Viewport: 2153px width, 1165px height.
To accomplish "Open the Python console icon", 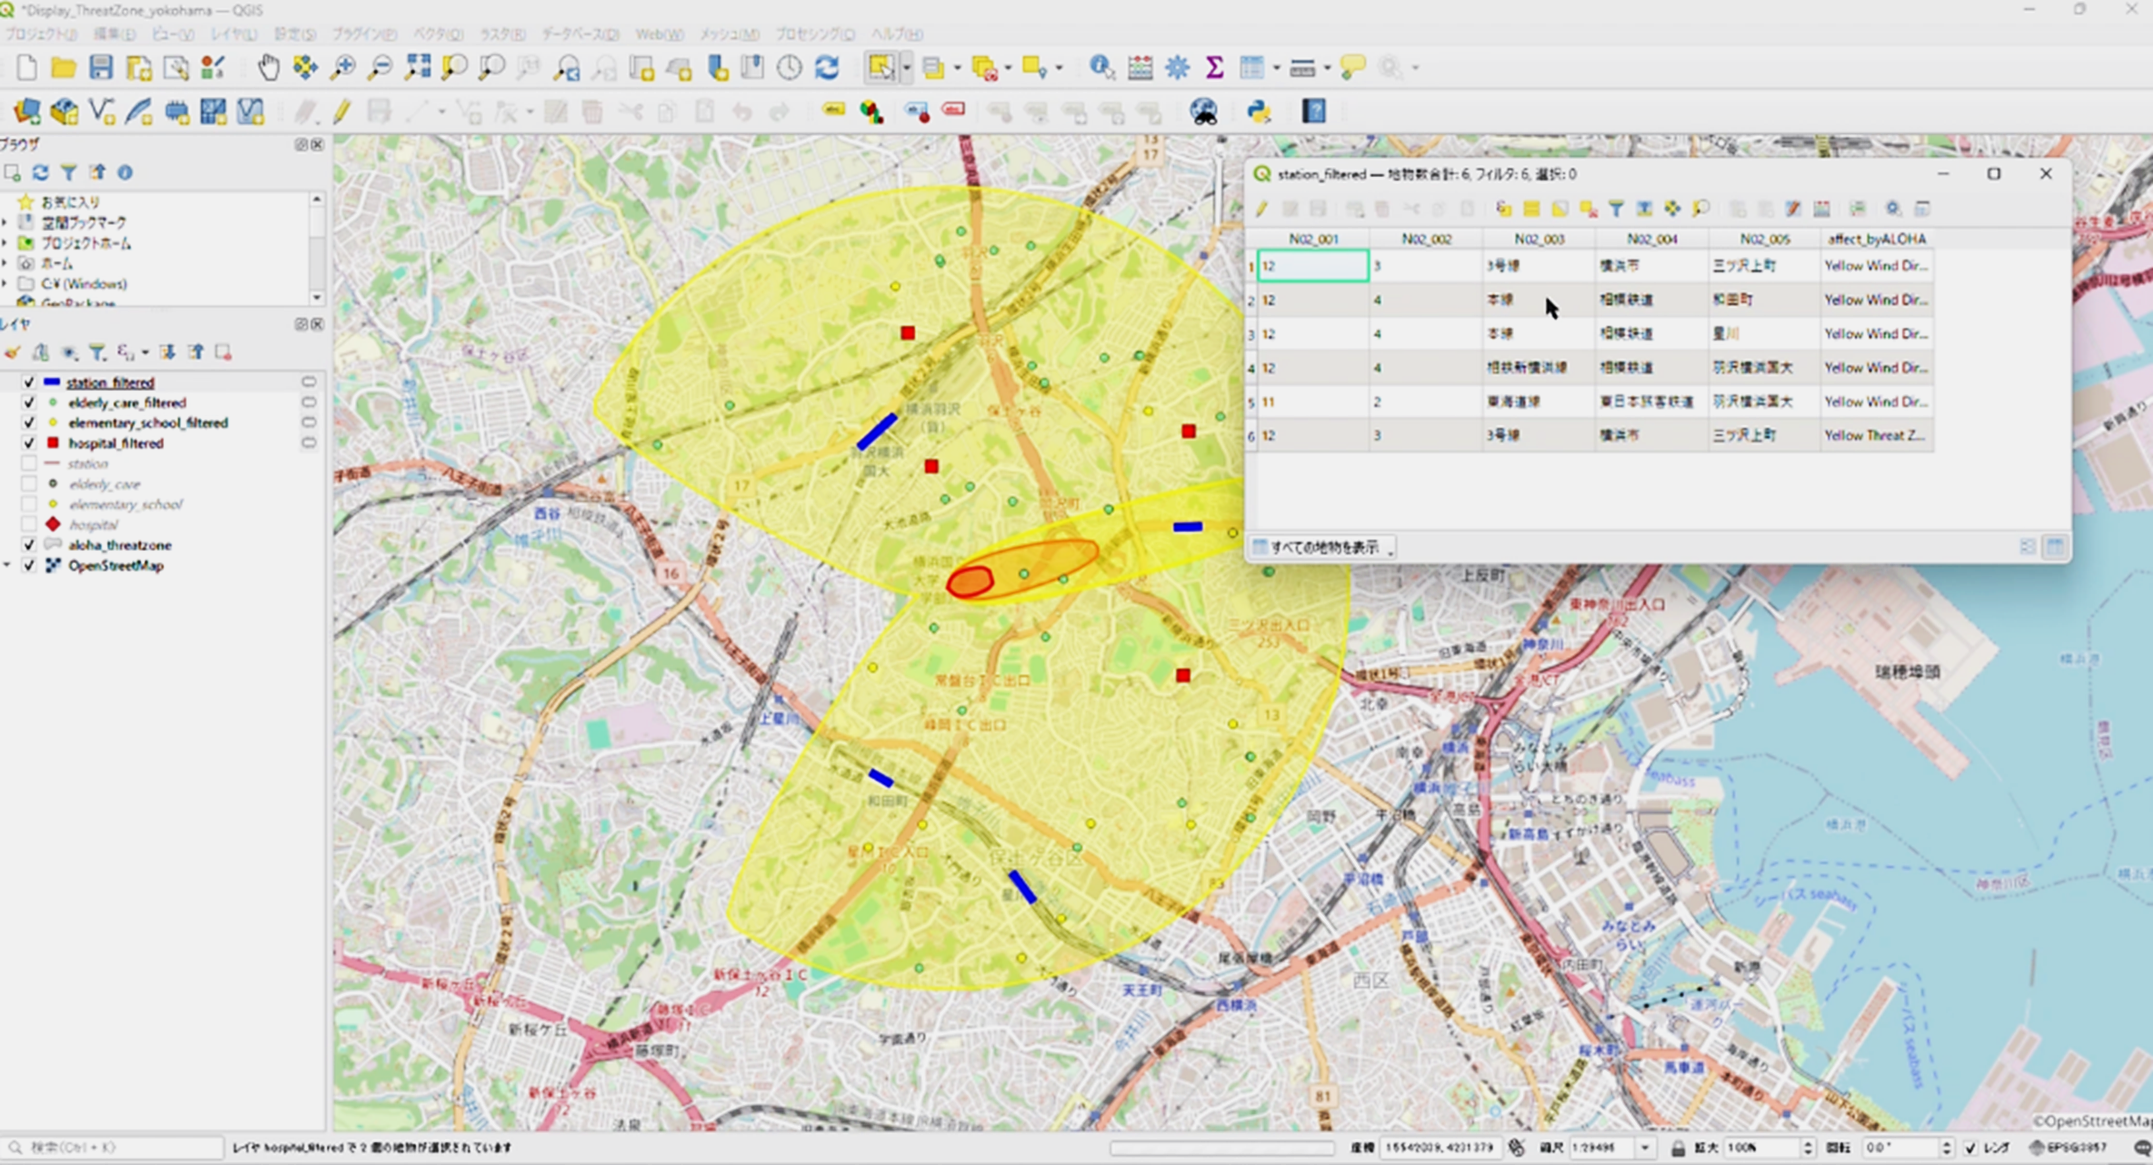I will pyautogui.click(x=1258, y=111).
